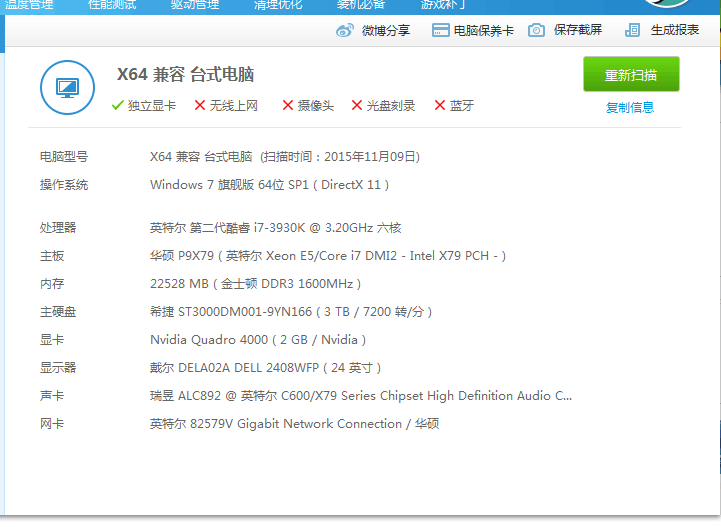Click the red X beside 摄像头

coord(288,105)
